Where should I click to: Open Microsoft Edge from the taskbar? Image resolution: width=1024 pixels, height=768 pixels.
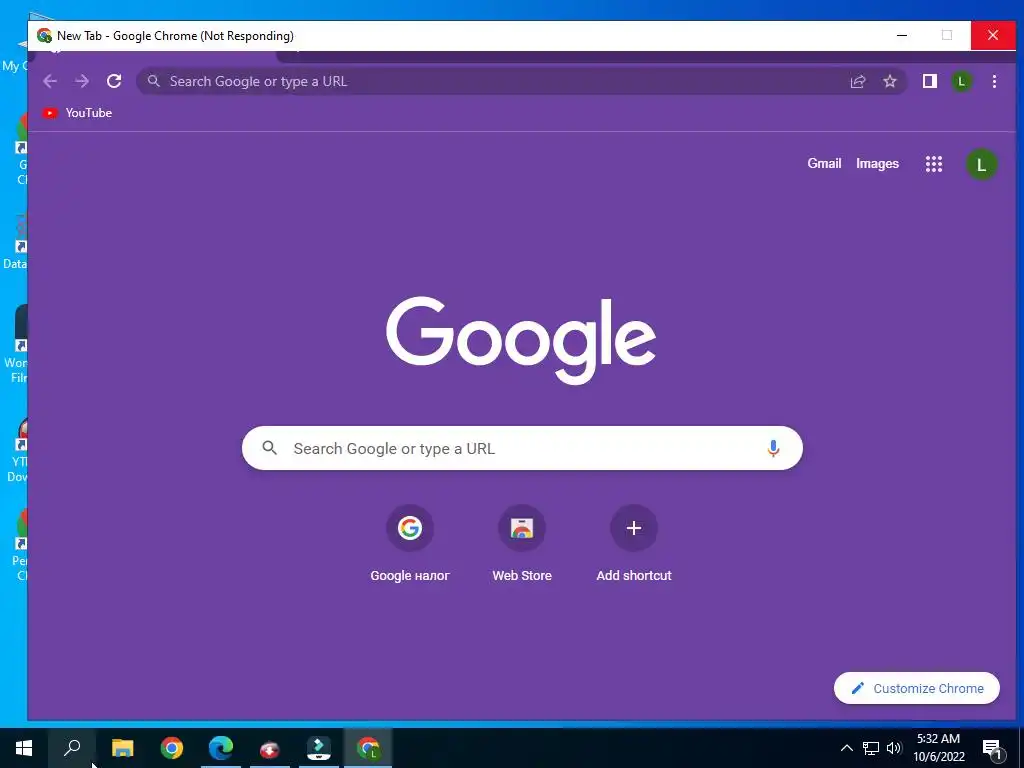click(221, 748)
